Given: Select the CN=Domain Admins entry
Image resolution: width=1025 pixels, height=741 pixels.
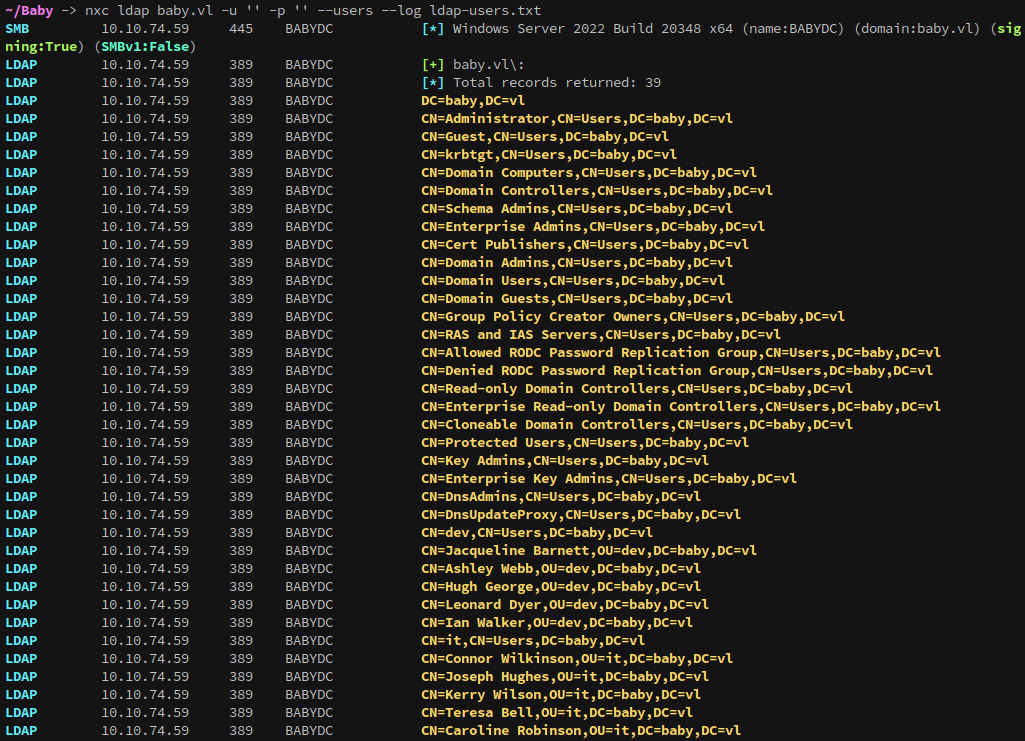Looking at the screenshot, I should [x=577, y=263].
